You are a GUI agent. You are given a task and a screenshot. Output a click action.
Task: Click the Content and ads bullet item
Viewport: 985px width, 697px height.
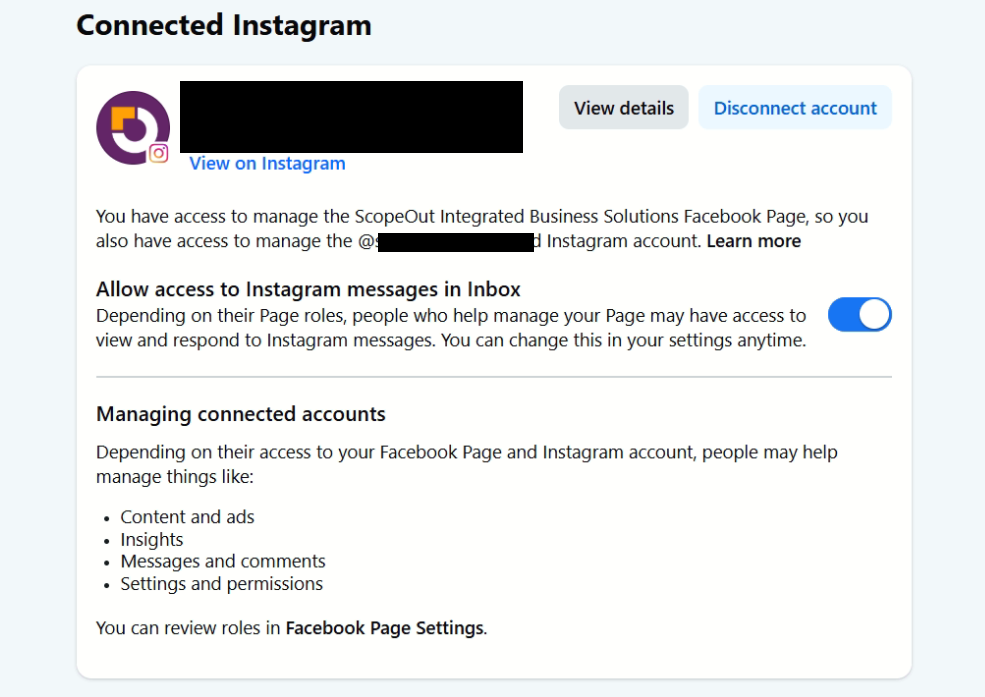pos(187,517)
